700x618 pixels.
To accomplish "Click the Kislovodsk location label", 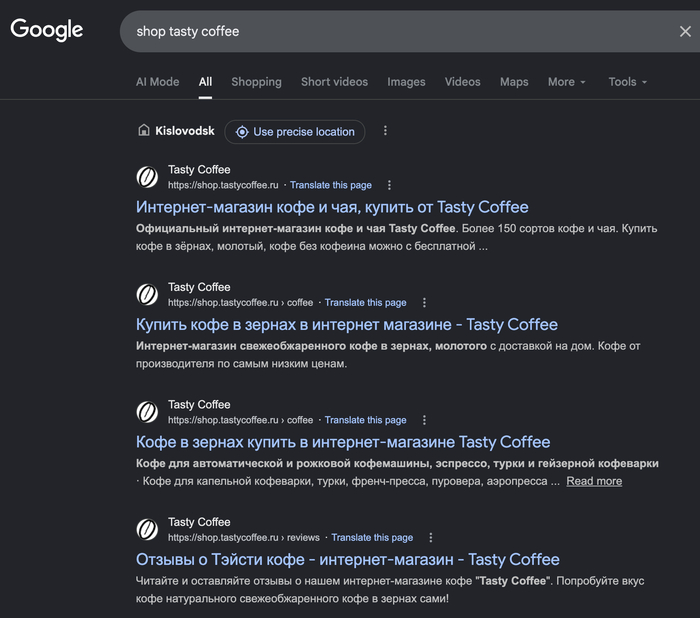I will [185, 131].
